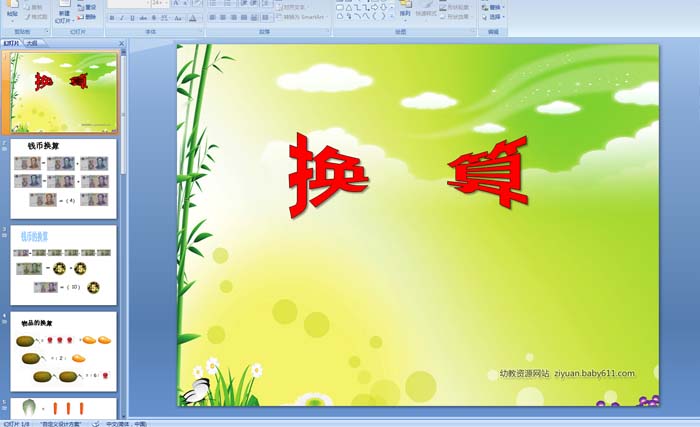The width and height of the screenshot is (700, 427).
Task: Toggle align text left
Action: [x=212, y=17]
